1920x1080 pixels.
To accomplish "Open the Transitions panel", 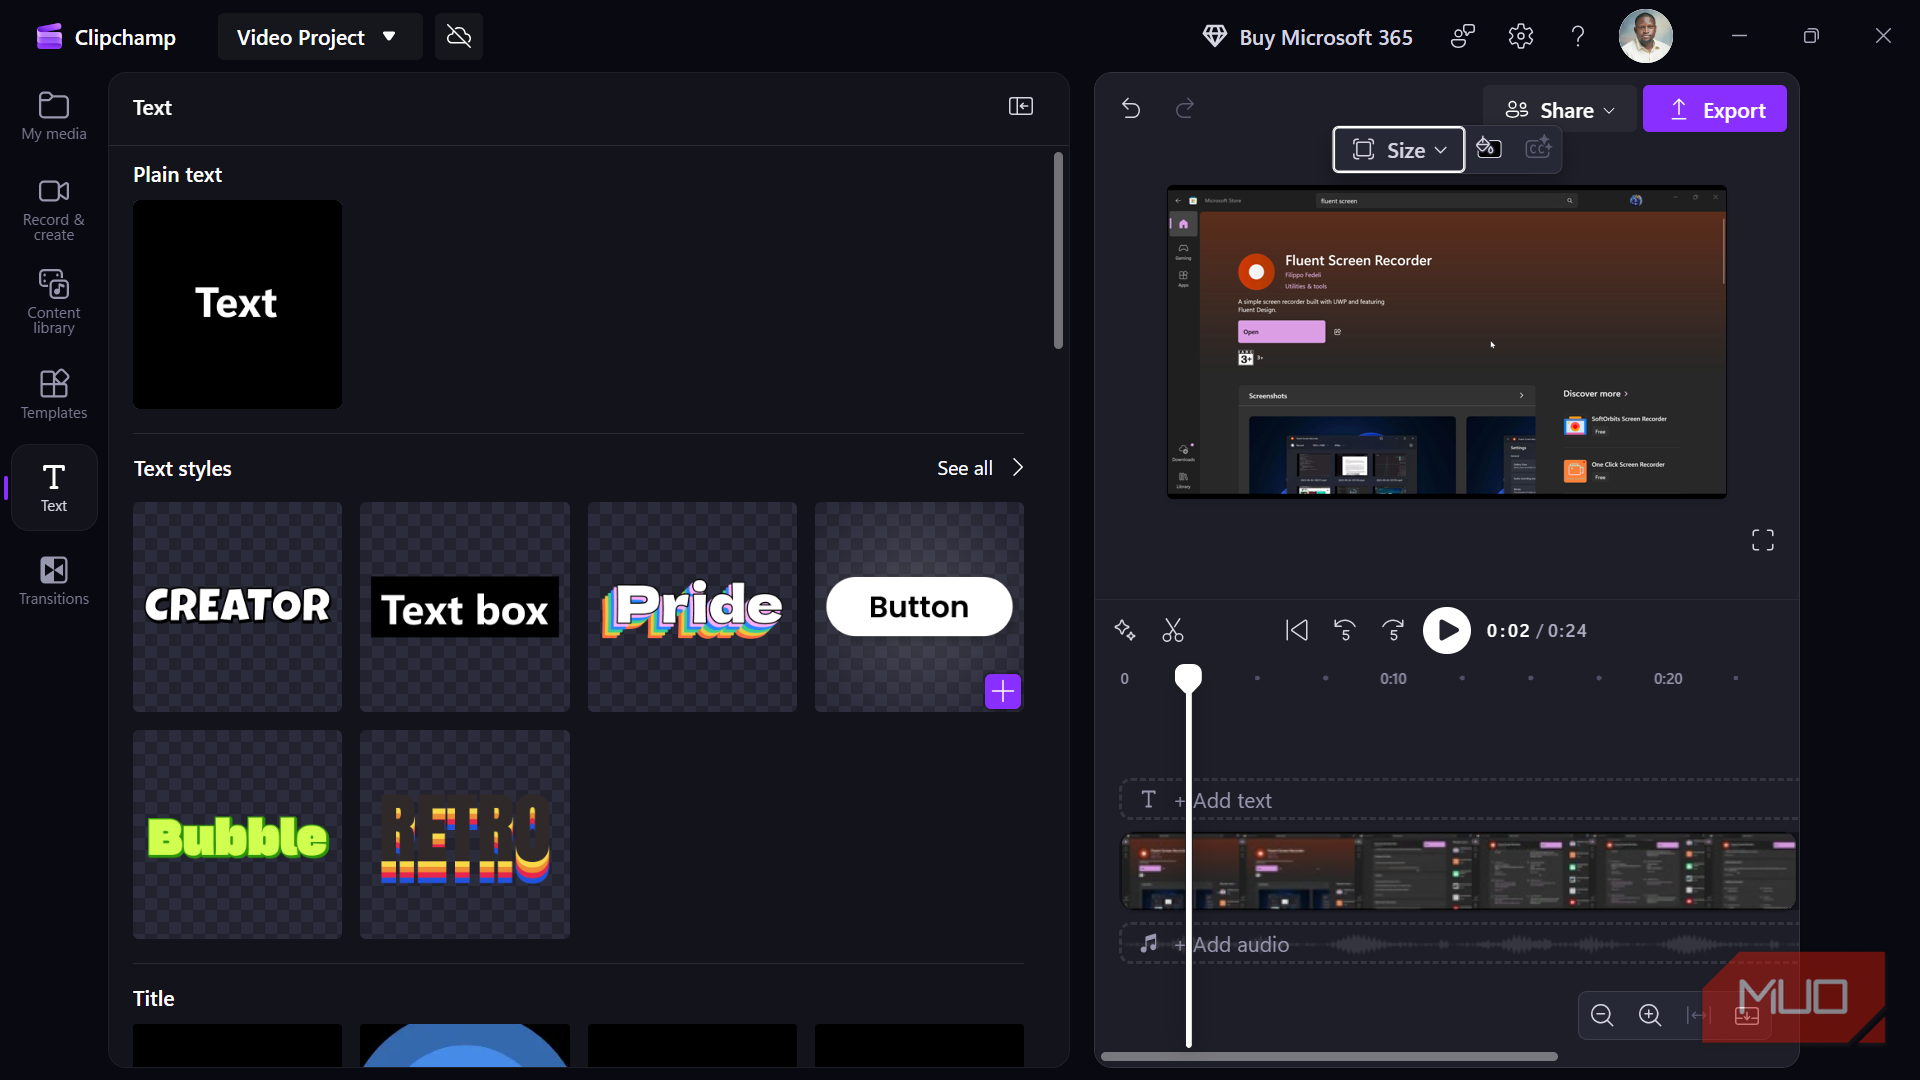I will 54,581.
